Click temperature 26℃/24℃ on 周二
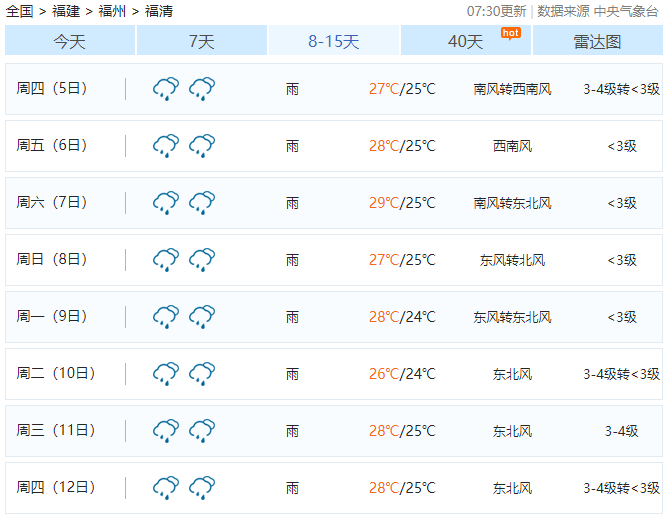This screenshot has height=526, width=671. point(402,374)
